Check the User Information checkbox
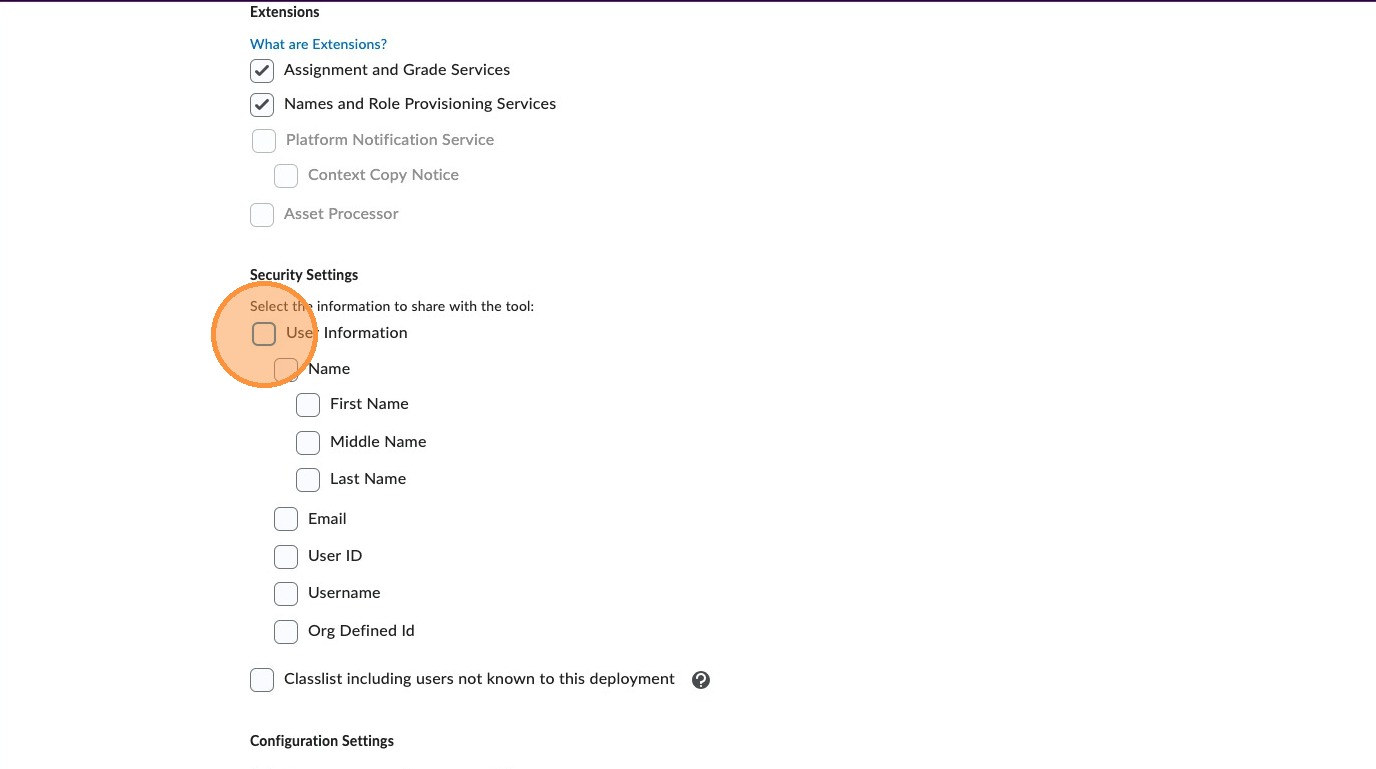This screenshot has width=1376, height=769. (264, 334)
